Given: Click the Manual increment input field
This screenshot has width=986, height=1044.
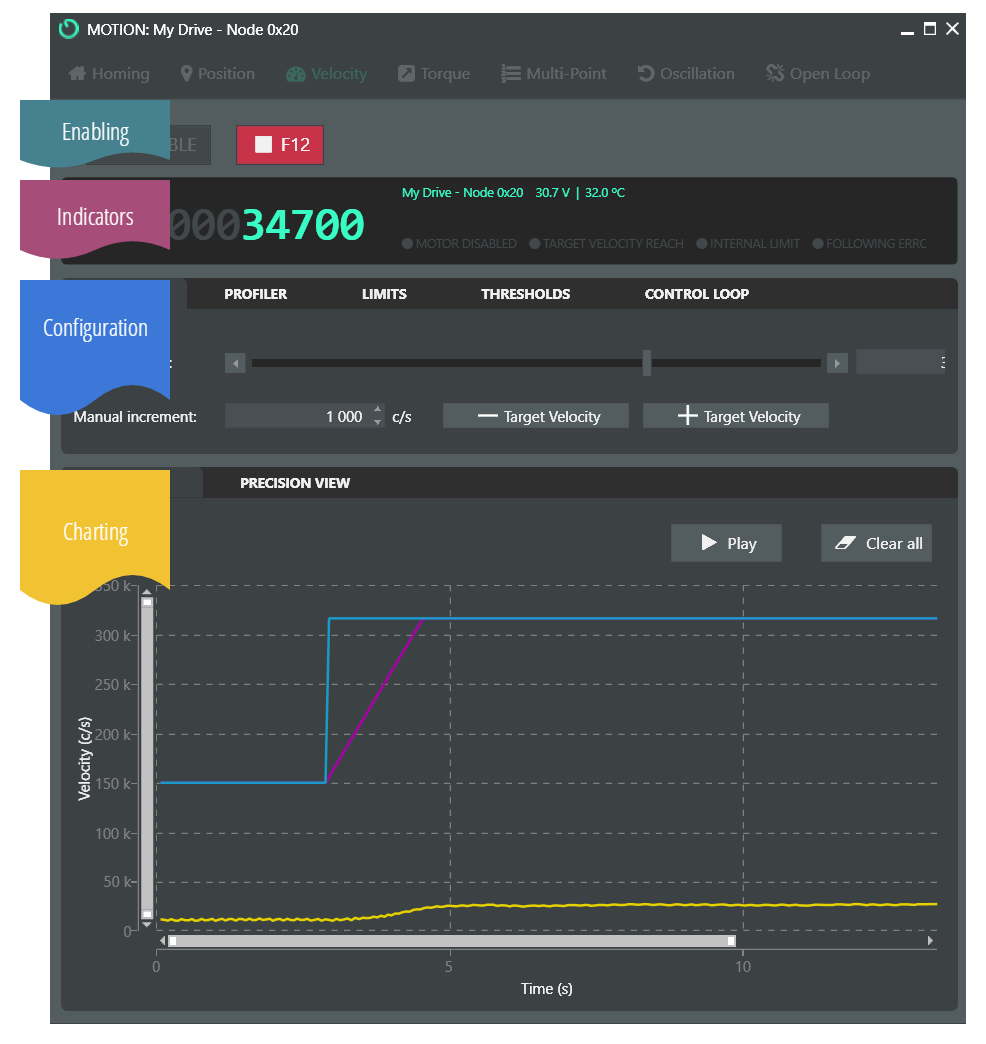Looking at the screenshot, I should (298, 416).
